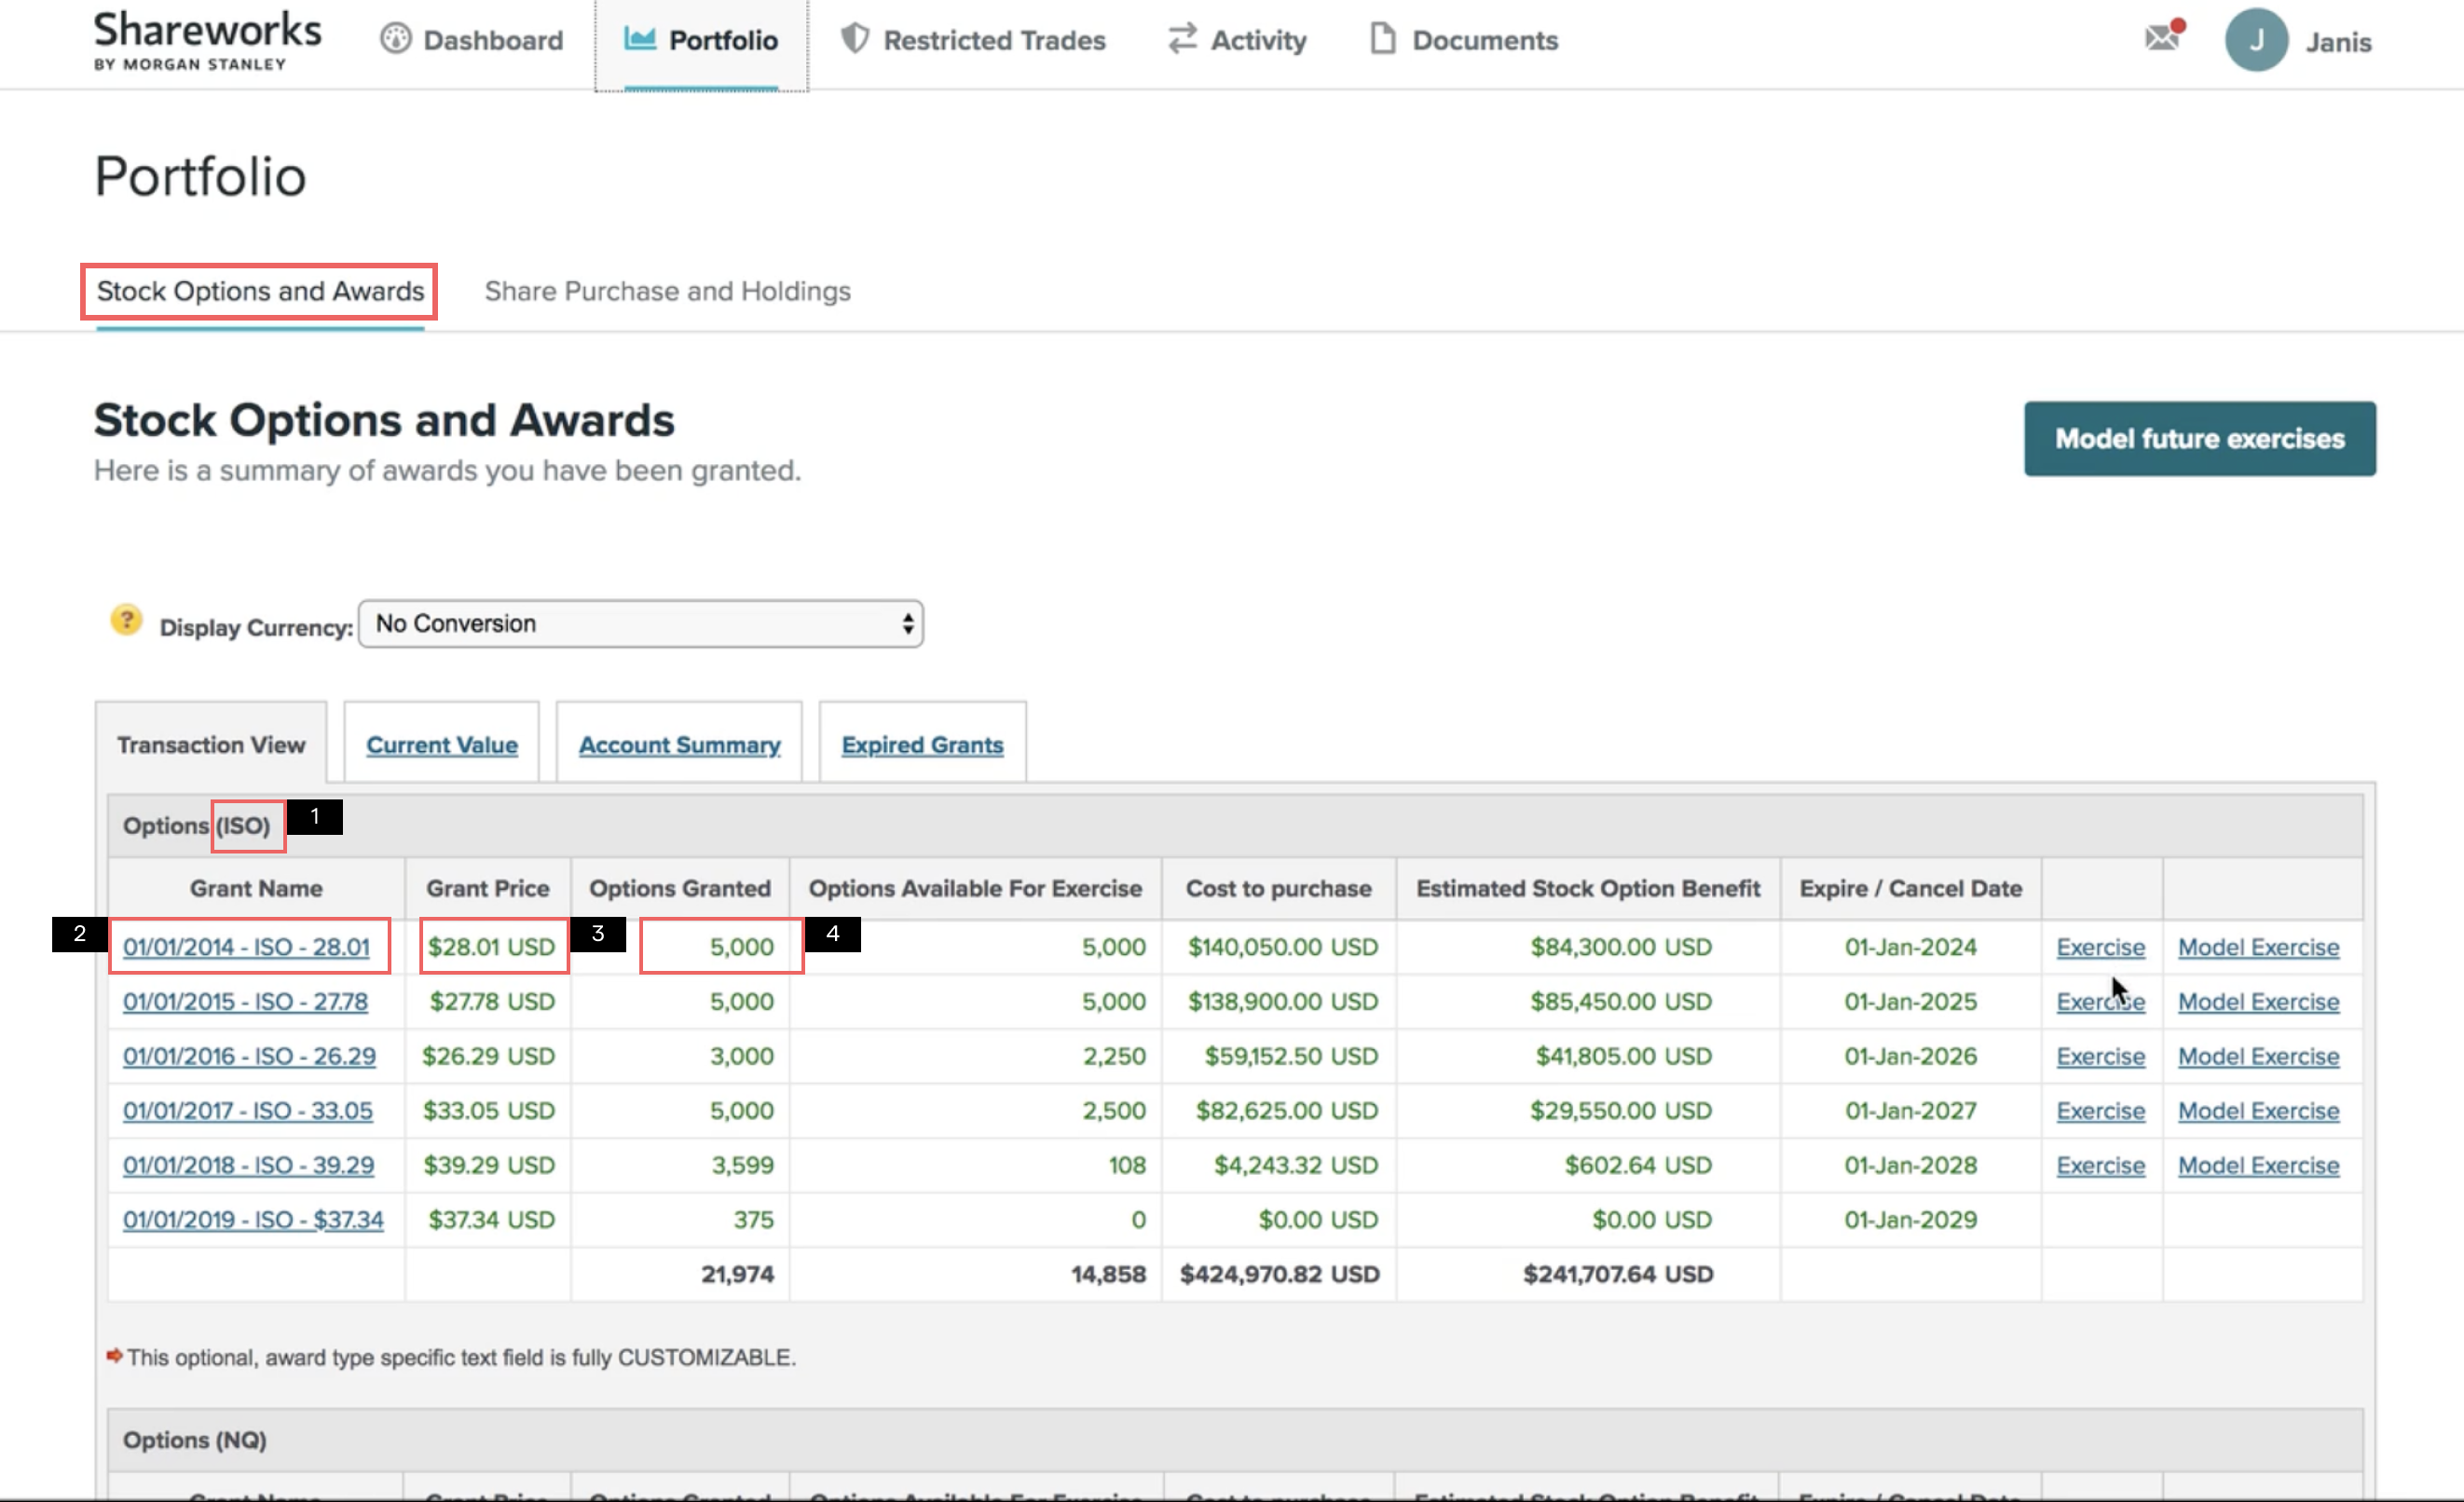Click Exercise for the 01-Jan-2026 grant

[x=2100, y=1056]
